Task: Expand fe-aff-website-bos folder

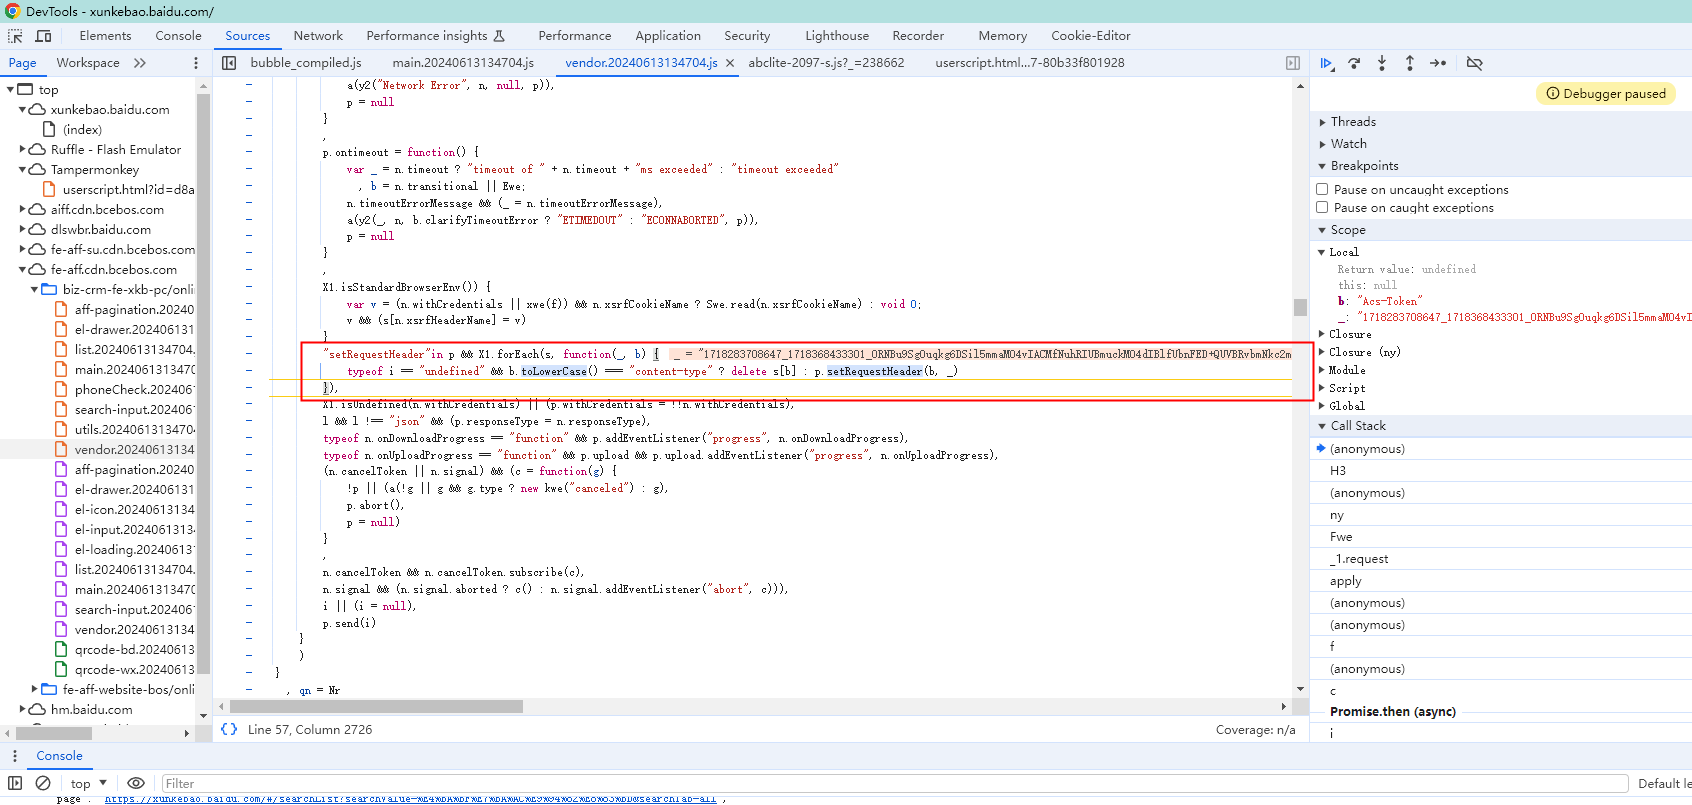Action: tap(34, 689)
